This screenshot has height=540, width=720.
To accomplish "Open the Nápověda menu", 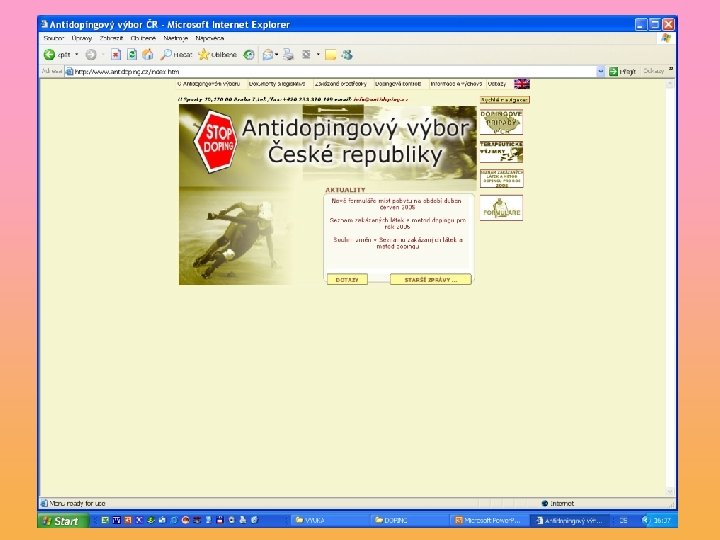I will [209, 38].
